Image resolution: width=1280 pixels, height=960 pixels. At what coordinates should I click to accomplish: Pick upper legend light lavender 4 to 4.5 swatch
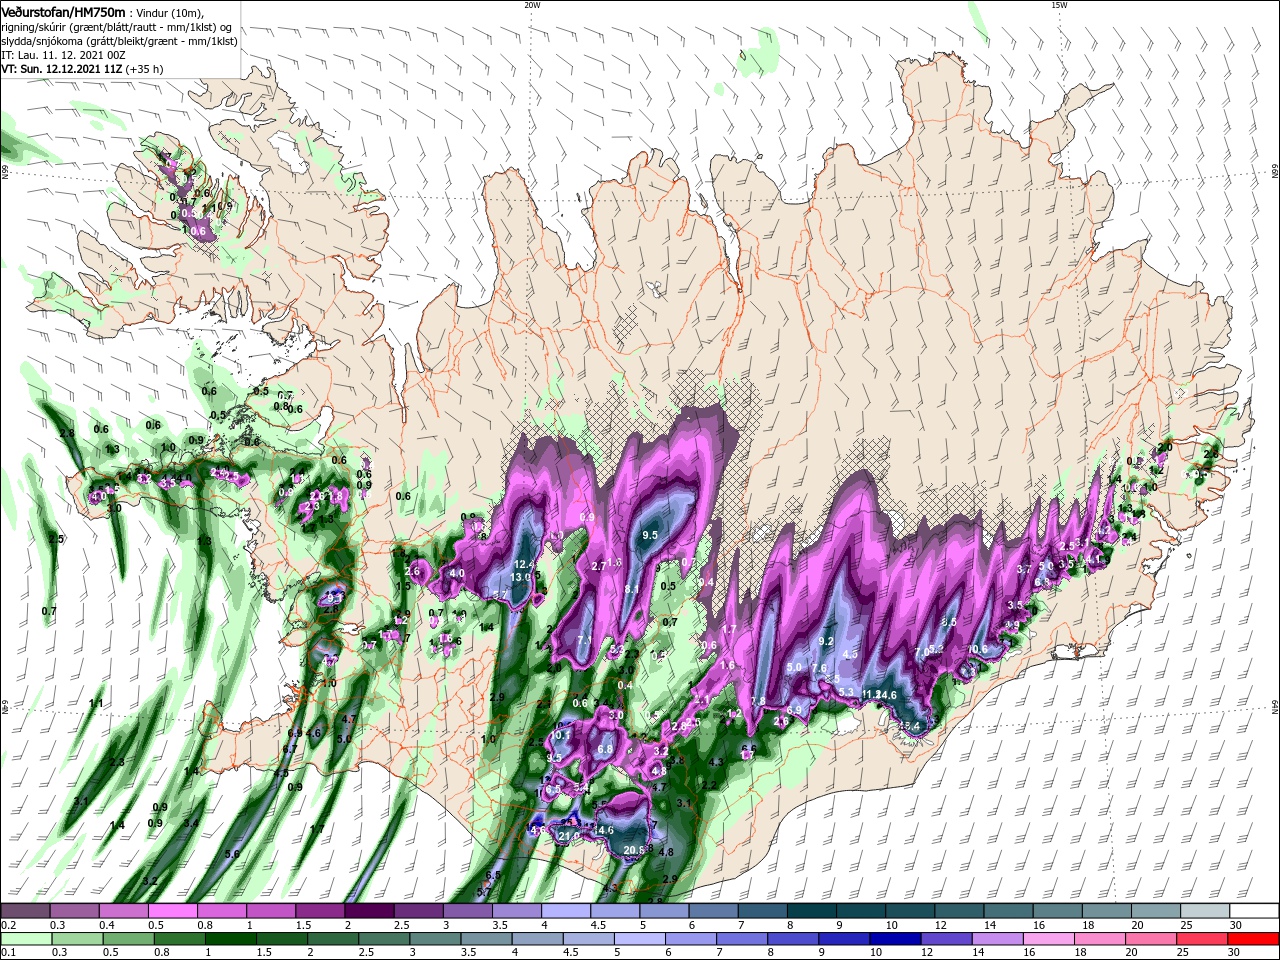566,911
